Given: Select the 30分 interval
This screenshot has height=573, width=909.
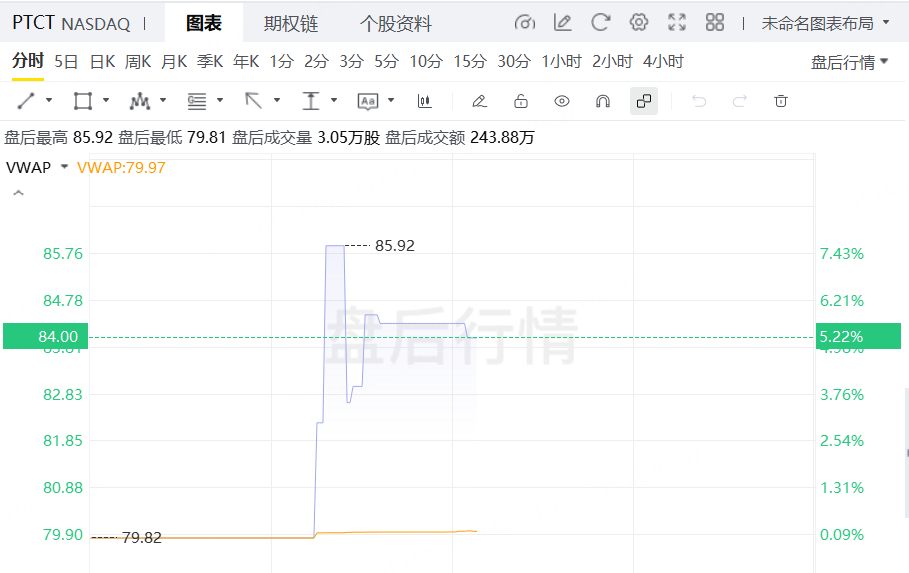Looking at the screenshot, I should click(514, 61).
